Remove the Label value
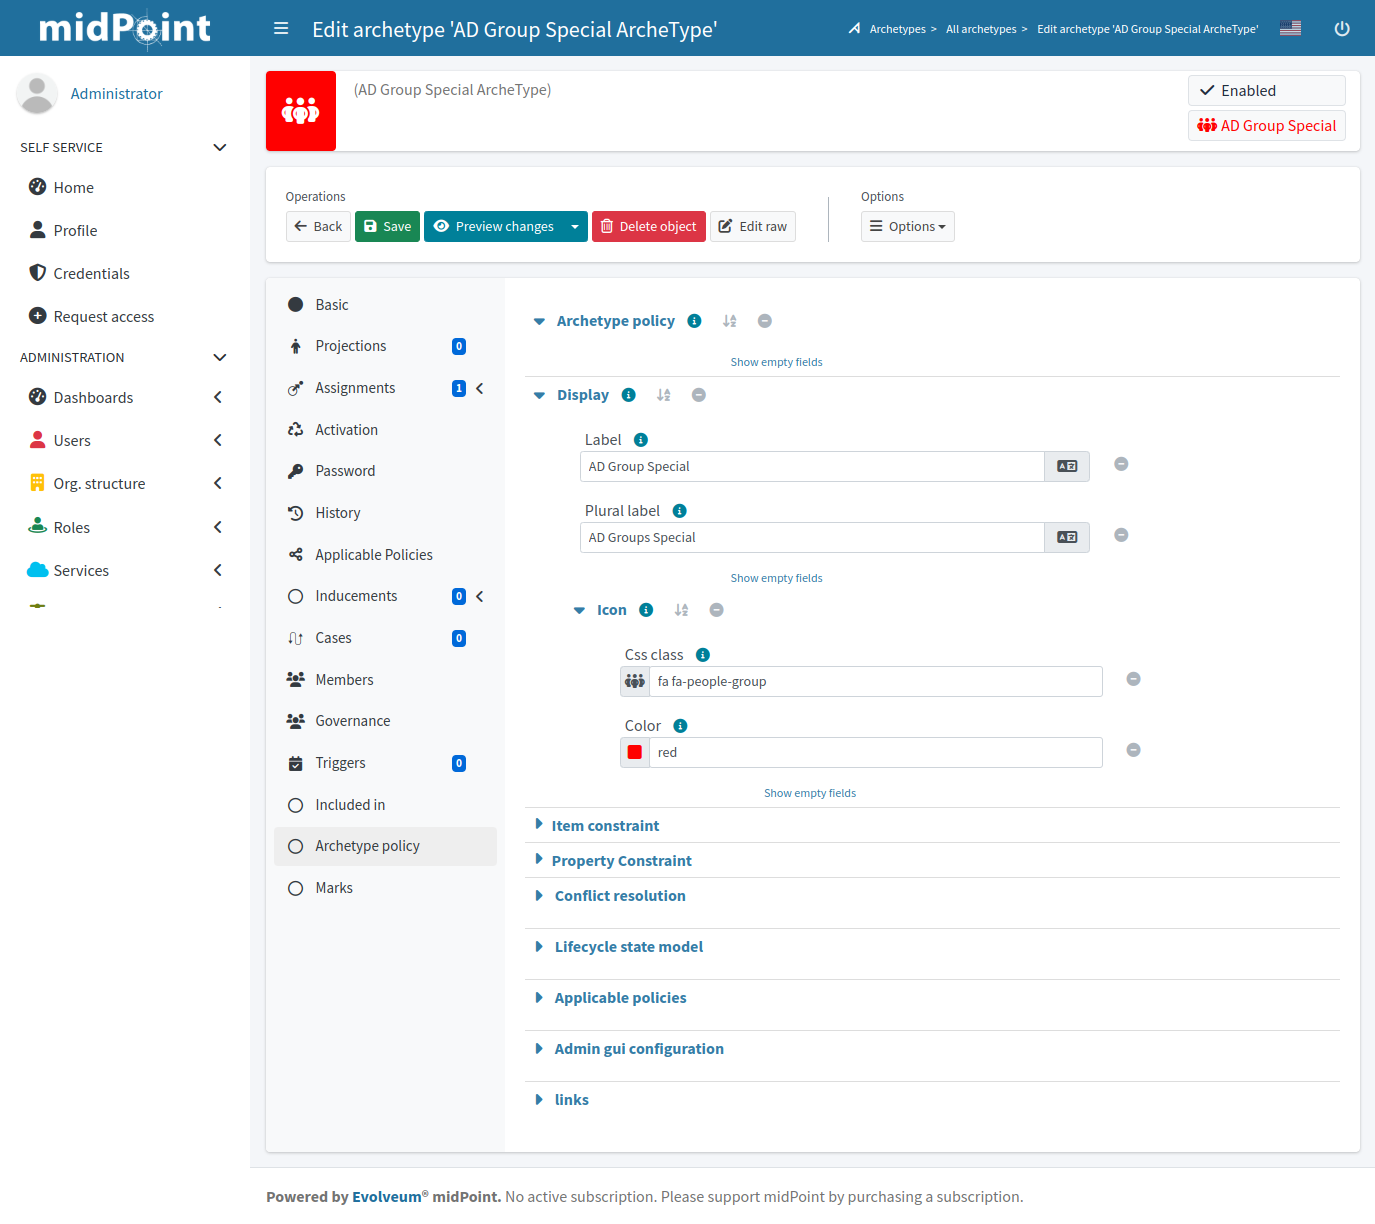Screen dimensions: 1375x1224 point(1121,464)
